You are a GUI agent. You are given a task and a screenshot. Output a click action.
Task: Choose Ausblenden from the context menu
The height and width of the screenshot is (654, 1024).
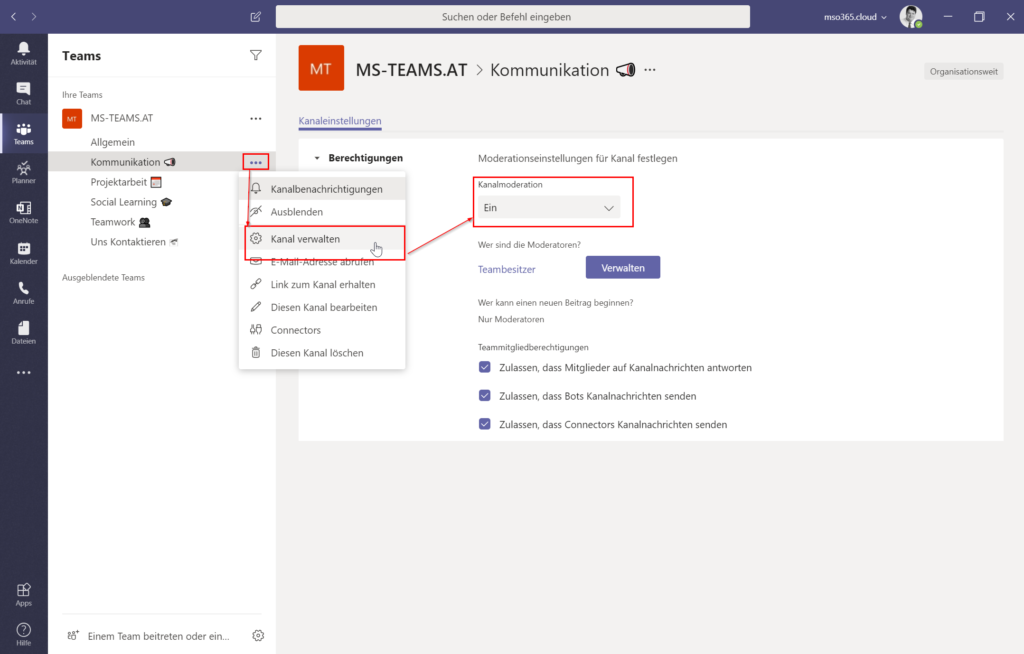pyautogui.click(x=323, y=212)
